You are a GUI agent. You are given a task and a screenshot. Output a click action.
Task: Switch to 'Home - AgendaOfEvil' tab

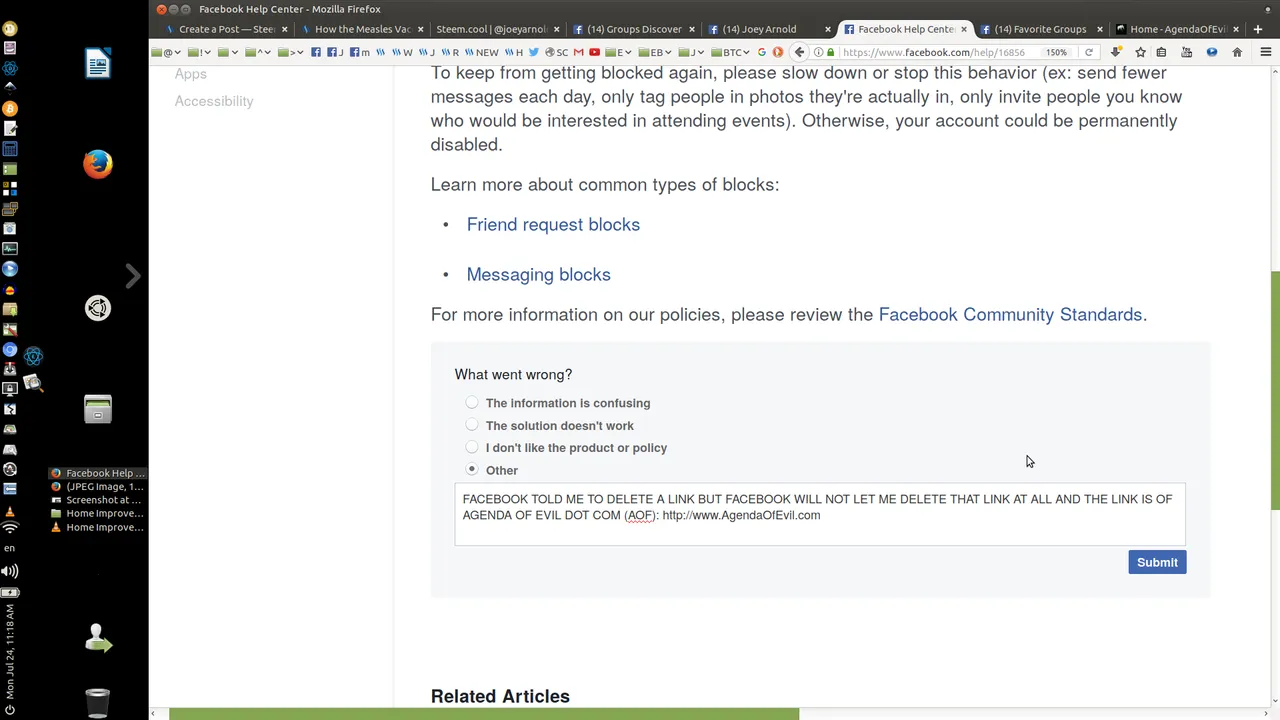click(1177, 29)
